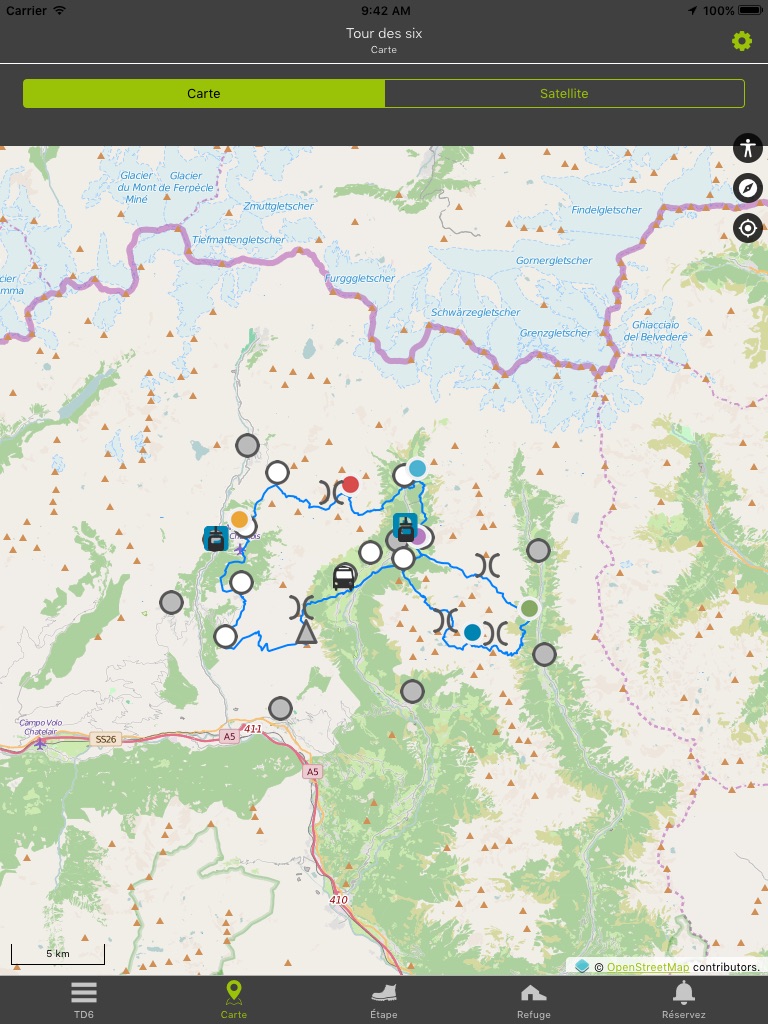Tap the dark blue stage marker dot
The image size is (768, 1024).
(472, 632)
